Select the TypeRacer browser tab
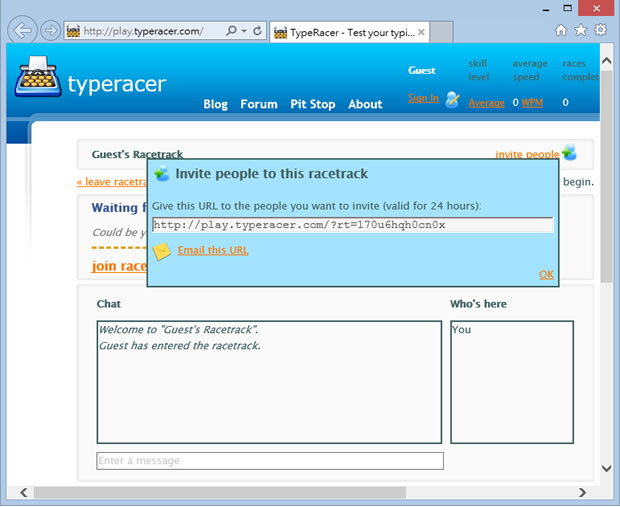Viewport: 620px width, 507px height. click(349, 32)
